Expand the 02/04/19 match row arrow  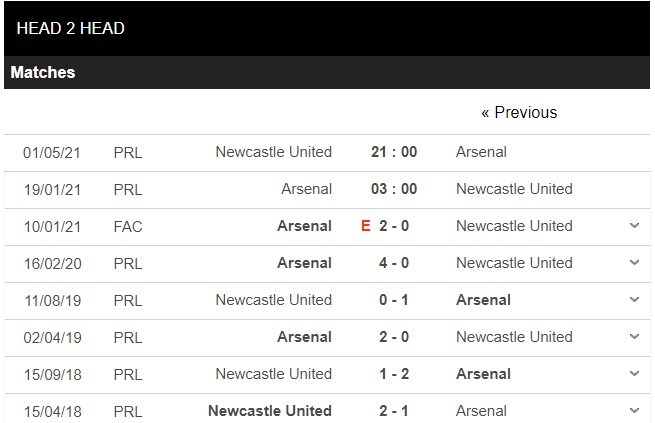634,337
